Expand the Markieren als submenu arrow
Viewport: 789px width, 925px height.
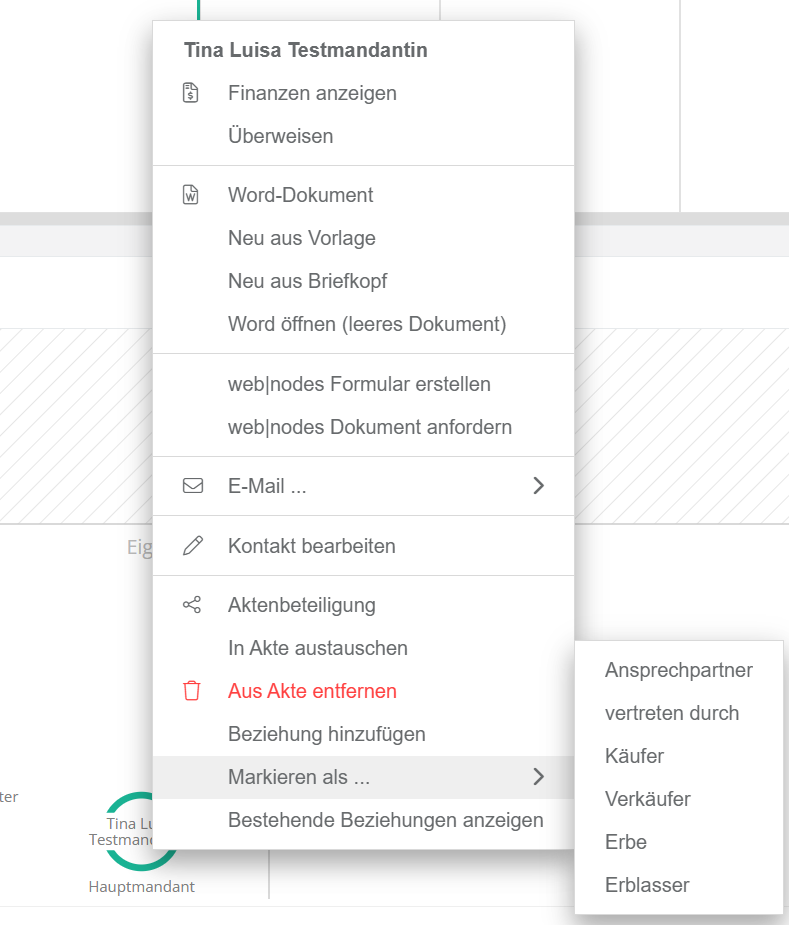pos(538,777)
